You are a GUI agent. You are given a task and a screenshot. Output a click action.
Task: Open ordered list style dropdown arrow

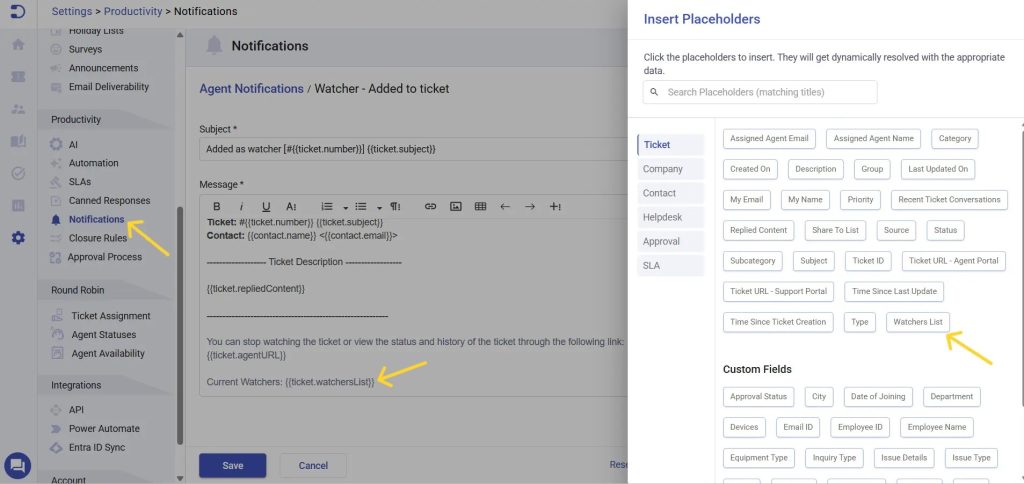point(345,207)
